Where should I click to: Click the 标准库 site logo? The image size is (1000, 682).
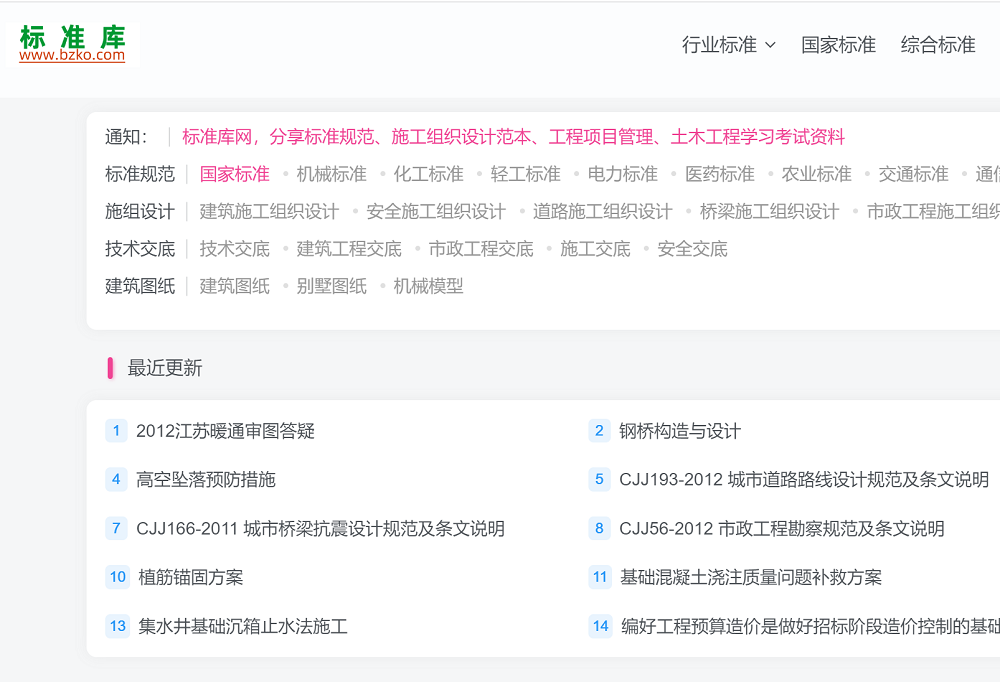[72, 44]
